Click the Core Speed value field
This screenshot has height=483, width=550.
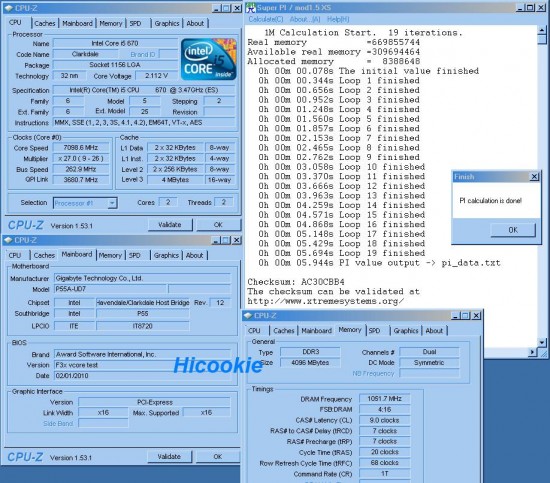(81, 148)
